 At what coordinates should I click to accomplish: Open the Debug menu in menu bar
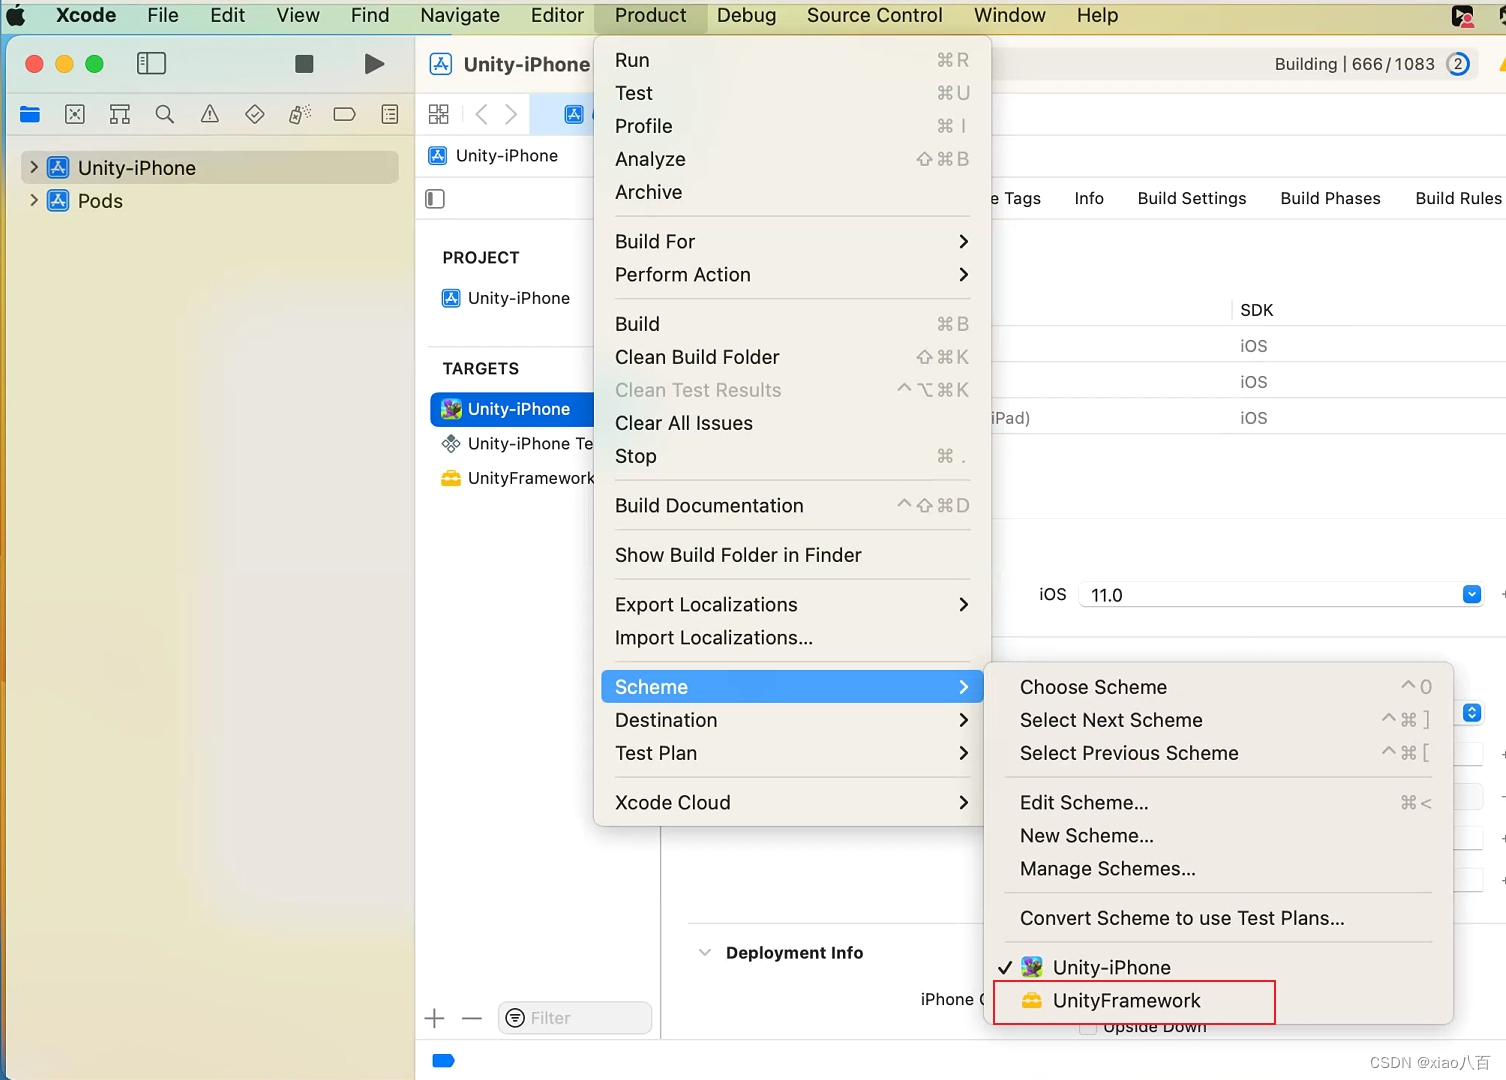[x=746, y=16]
